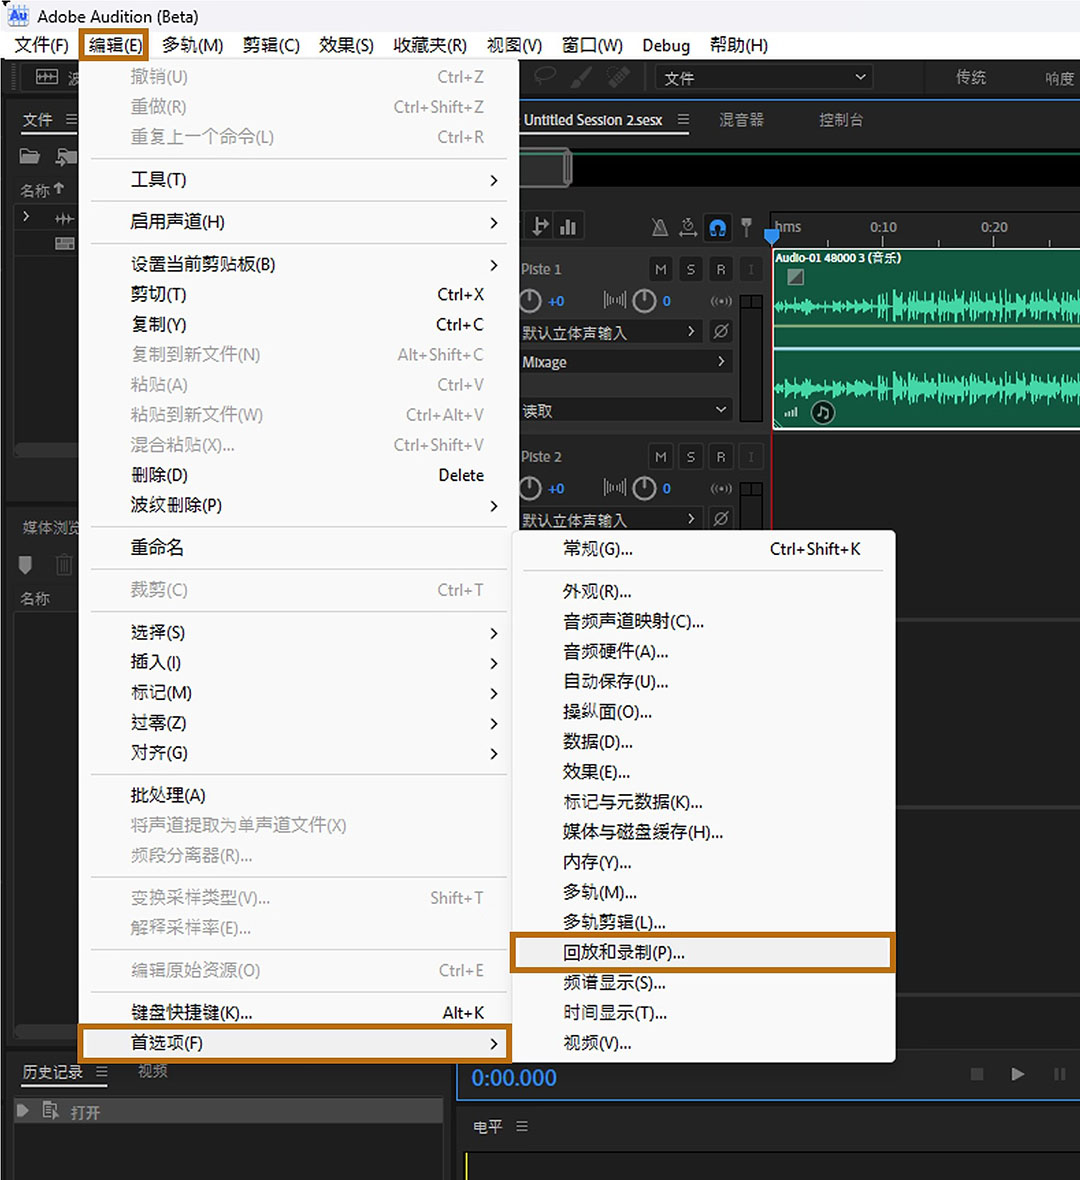Expand the 选择(S) submenu

(x=300, y=632)
